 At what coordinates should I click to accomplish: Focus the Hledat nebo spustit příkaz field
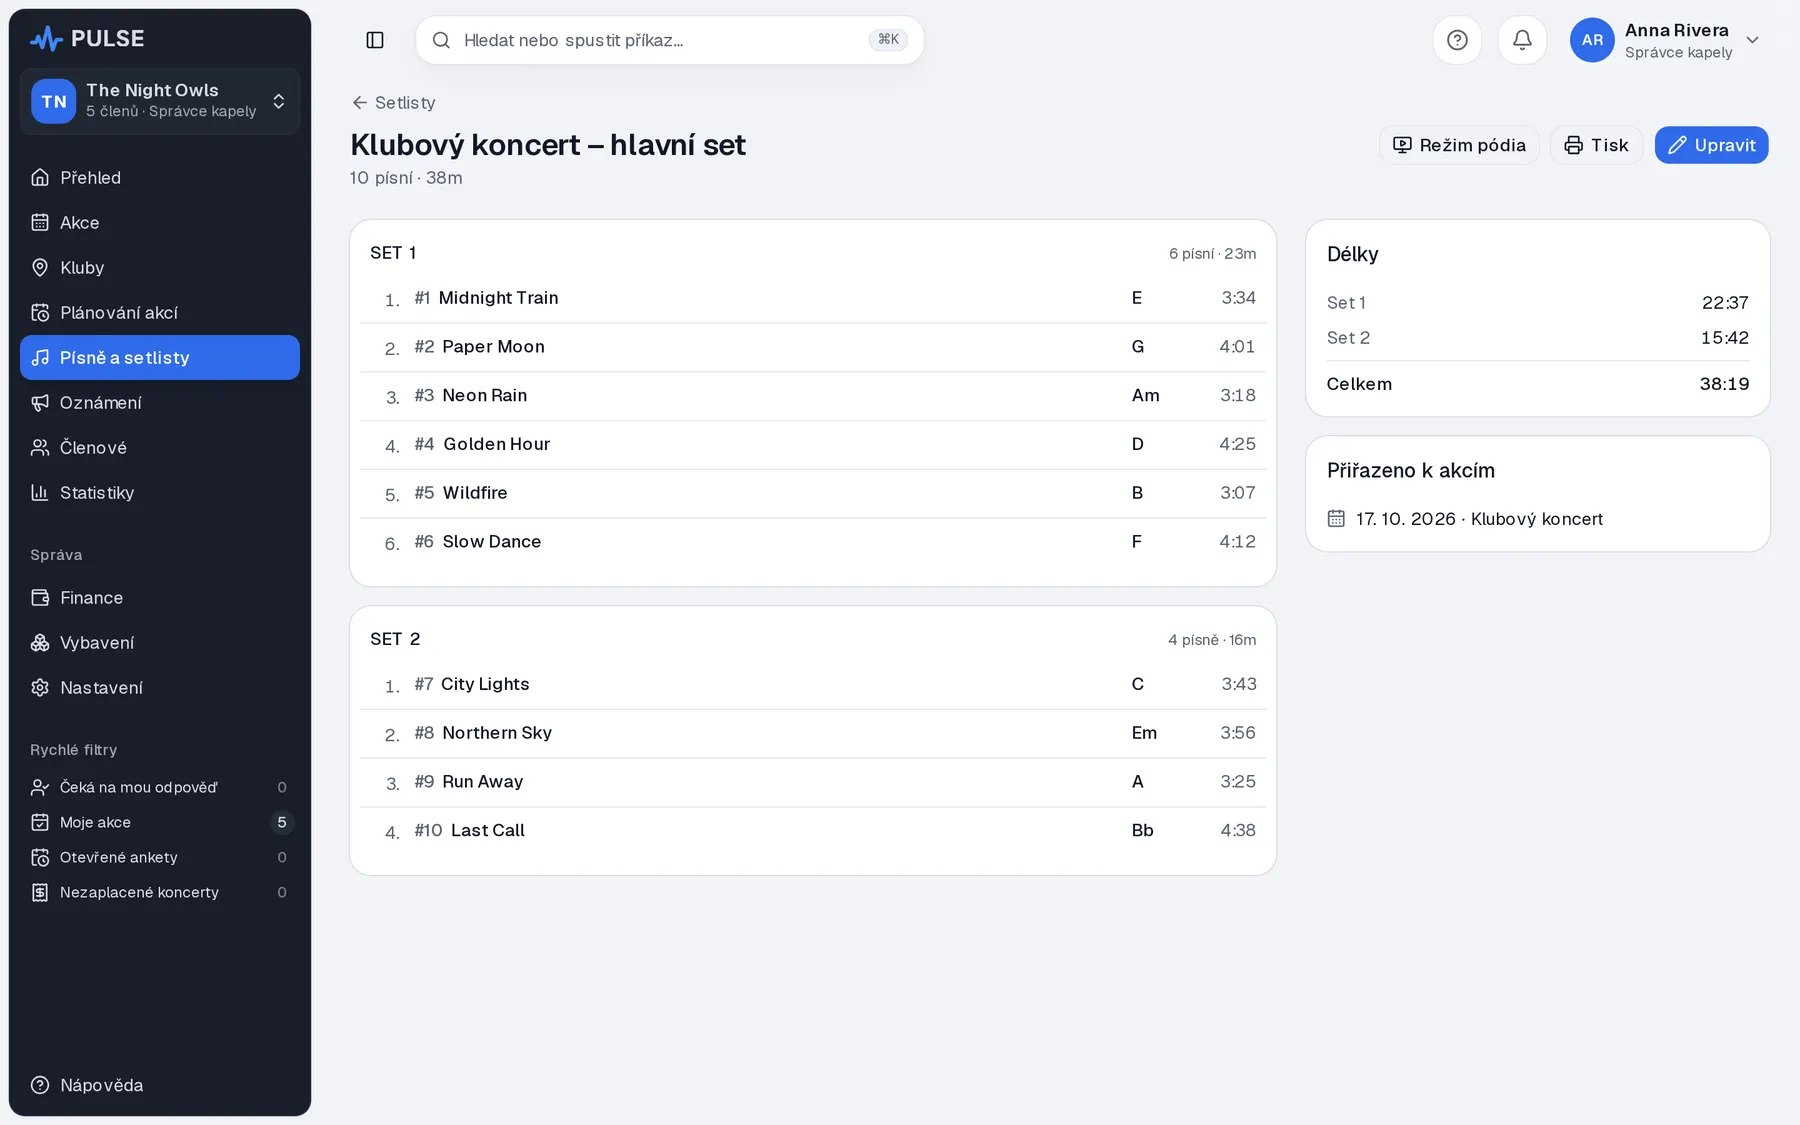669,40
